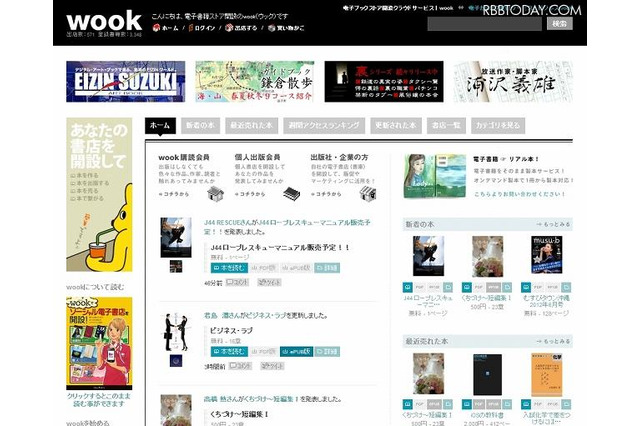This screenshot has width=640, height=426.
Task: Open J44ロープレスキューマニュアル販売予定 title
Action: pyautogui.click(x=280, y=247)
